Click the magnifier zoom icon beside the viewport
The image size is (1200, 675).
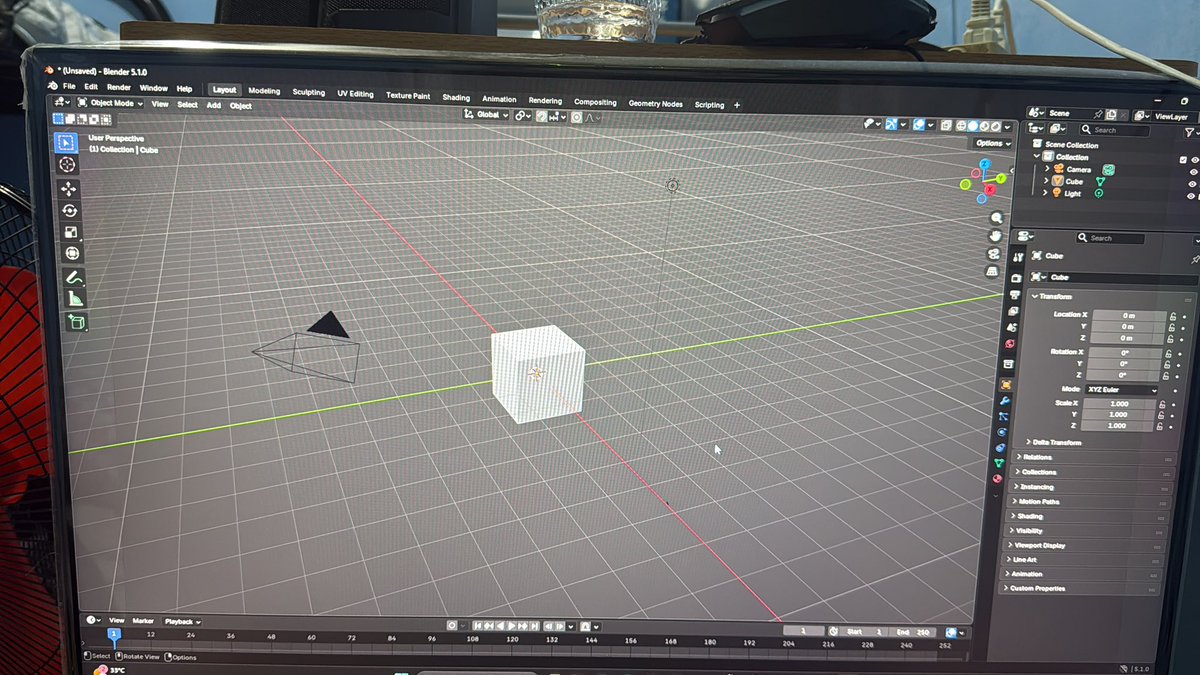pyautogui.click(x=997, y=218)
